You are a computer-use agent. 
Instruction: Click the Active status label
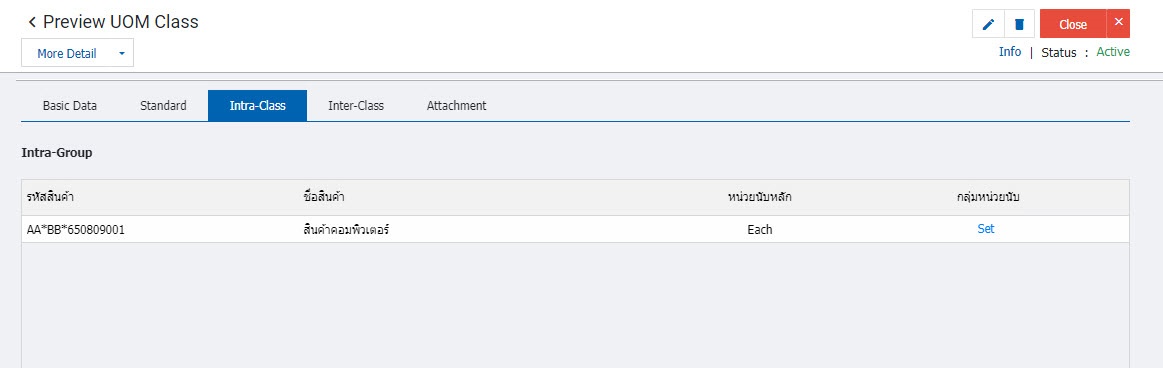click(x=1113, y=52)
